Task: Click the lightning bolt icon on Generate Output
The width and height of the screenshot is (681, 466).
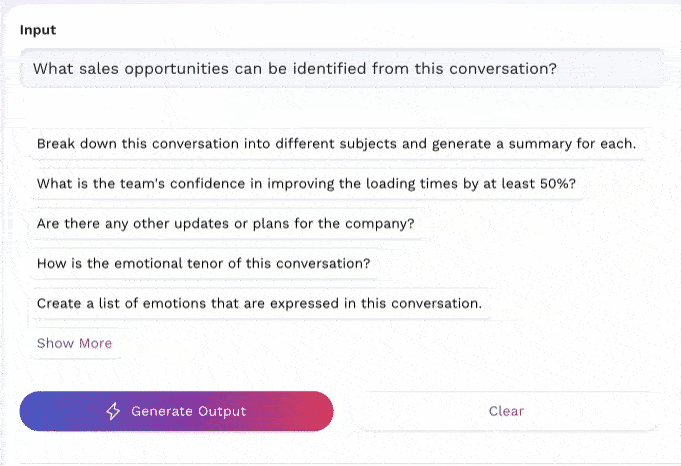Action: pos(113,411)
